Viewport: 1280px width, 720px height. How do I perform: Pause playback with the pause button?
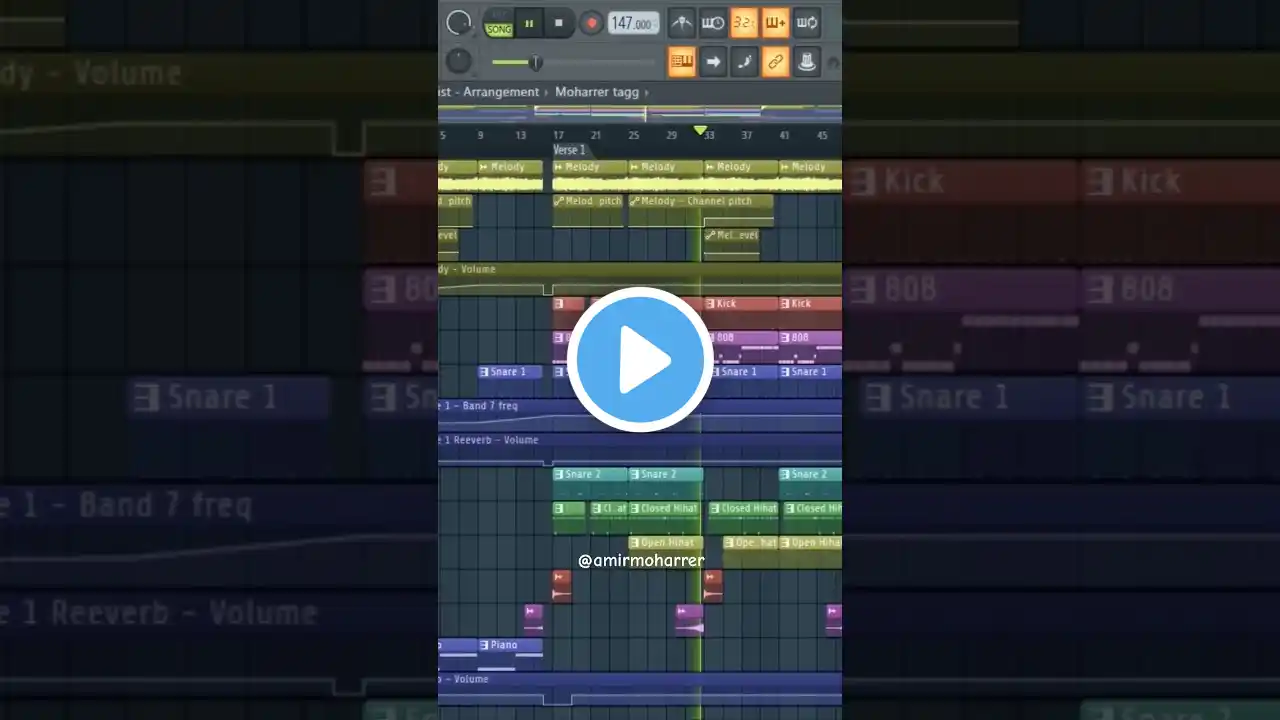(x=529, y=22)
